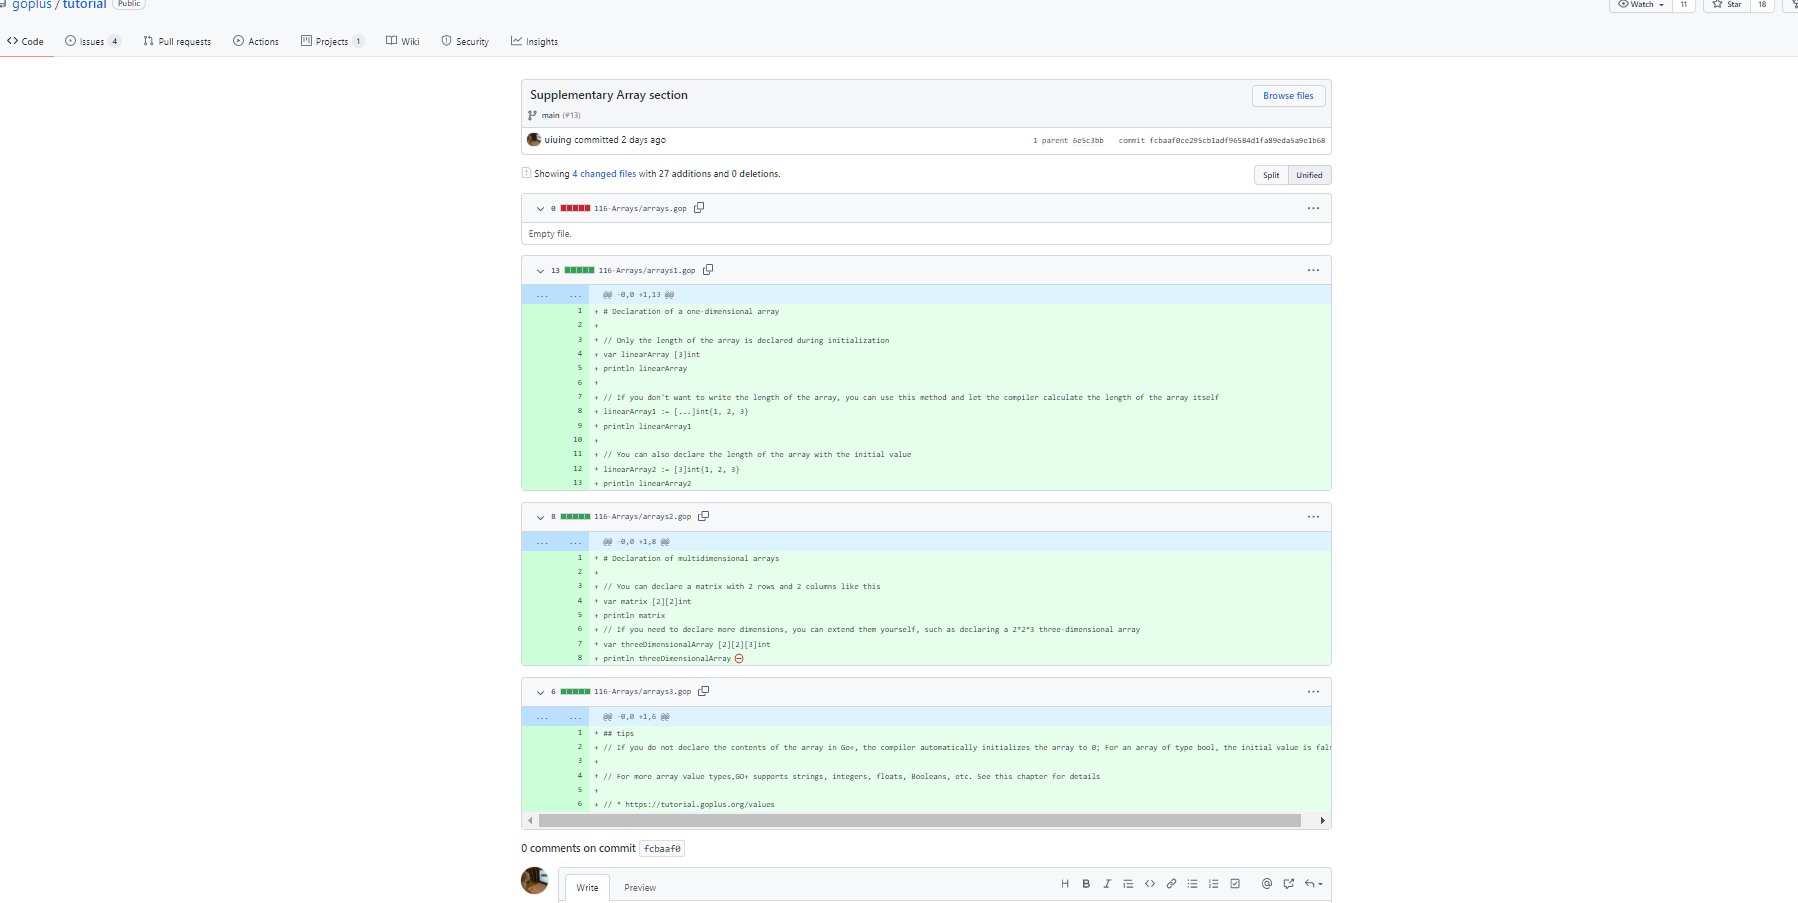Open the Security tab
This screenshot has height=903, width=1798.
point(465,42)
